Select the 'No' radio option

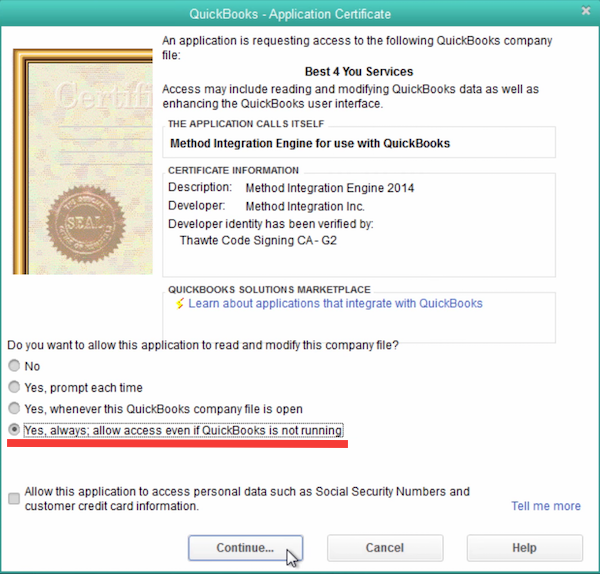point(14,366)
